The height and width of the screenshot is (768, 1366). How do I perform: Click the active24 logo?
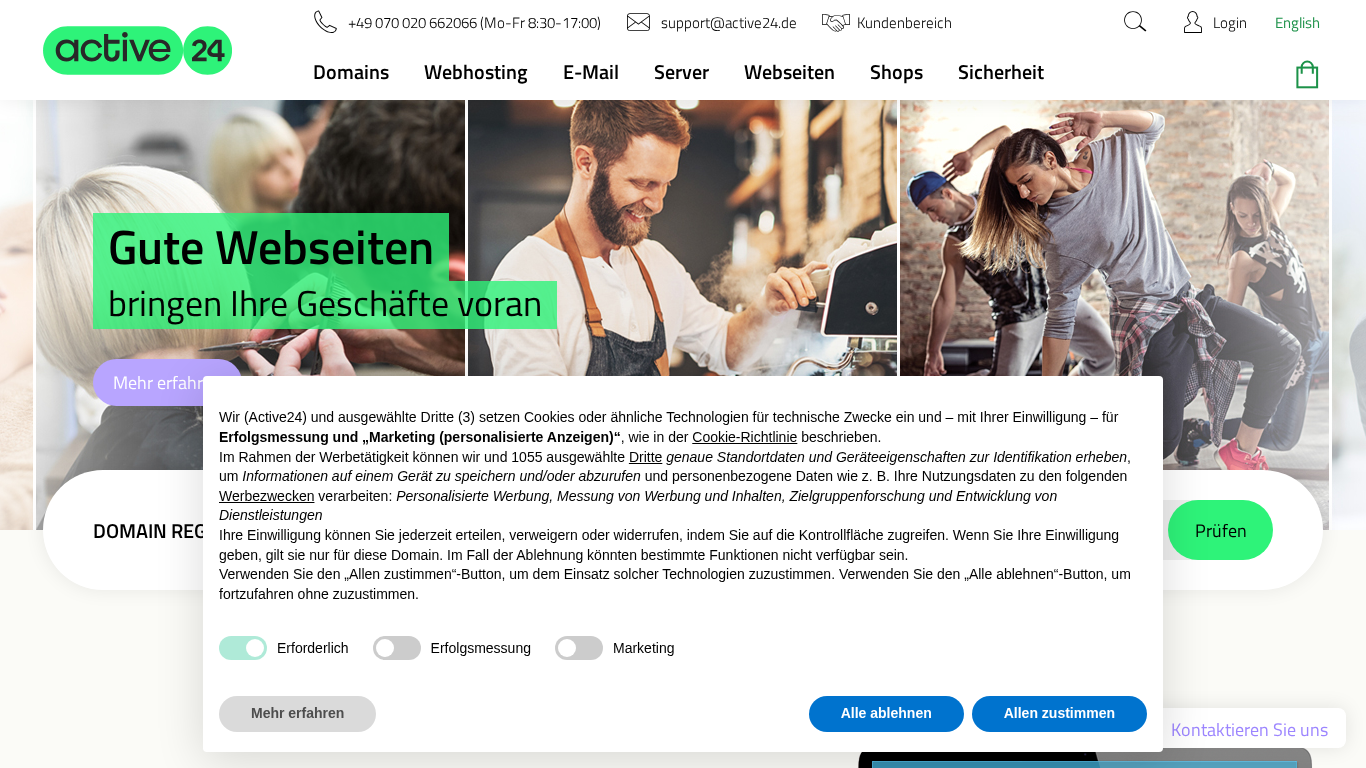click(138, 50)
